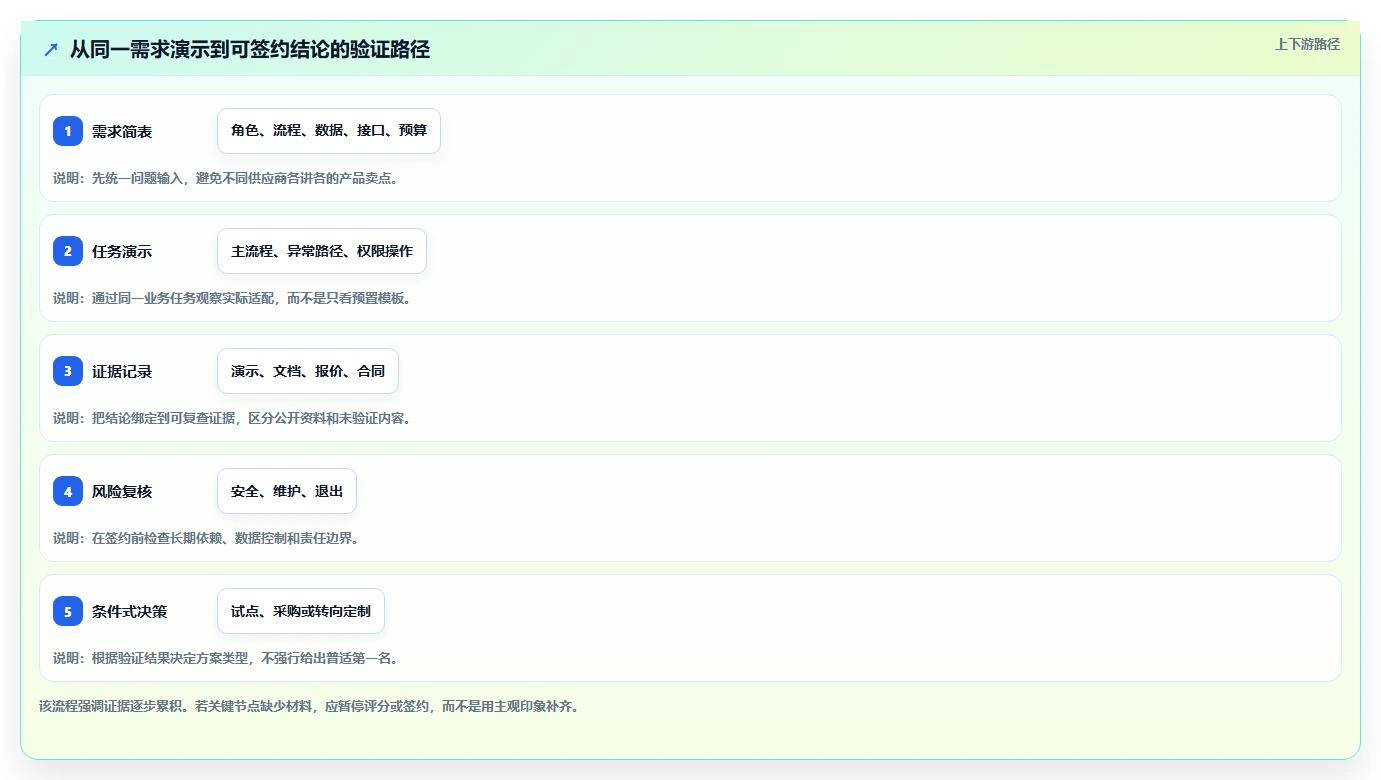The height and width of the screenshot is (780, 1381).
Task: Click the 上下游路径 label
Action: (1307, 44)
